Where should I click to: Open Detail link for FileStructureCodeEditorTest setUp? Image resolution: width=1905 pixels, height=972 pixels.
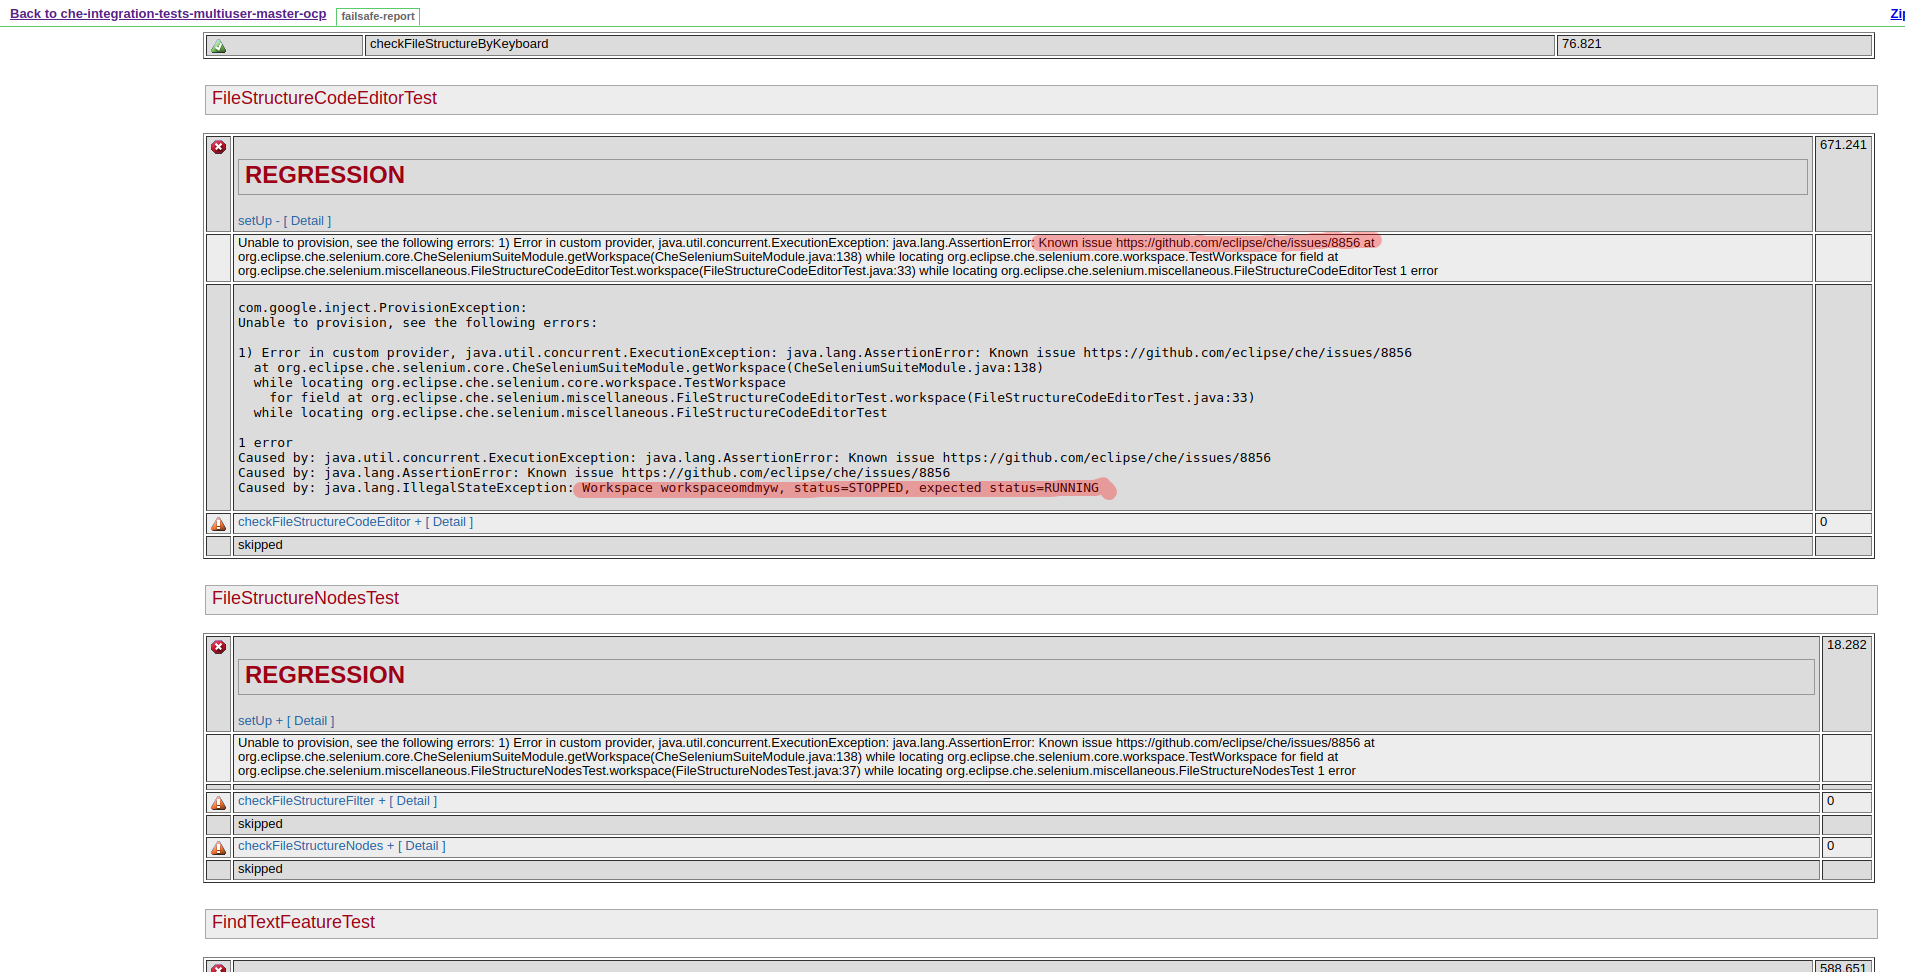308,221
